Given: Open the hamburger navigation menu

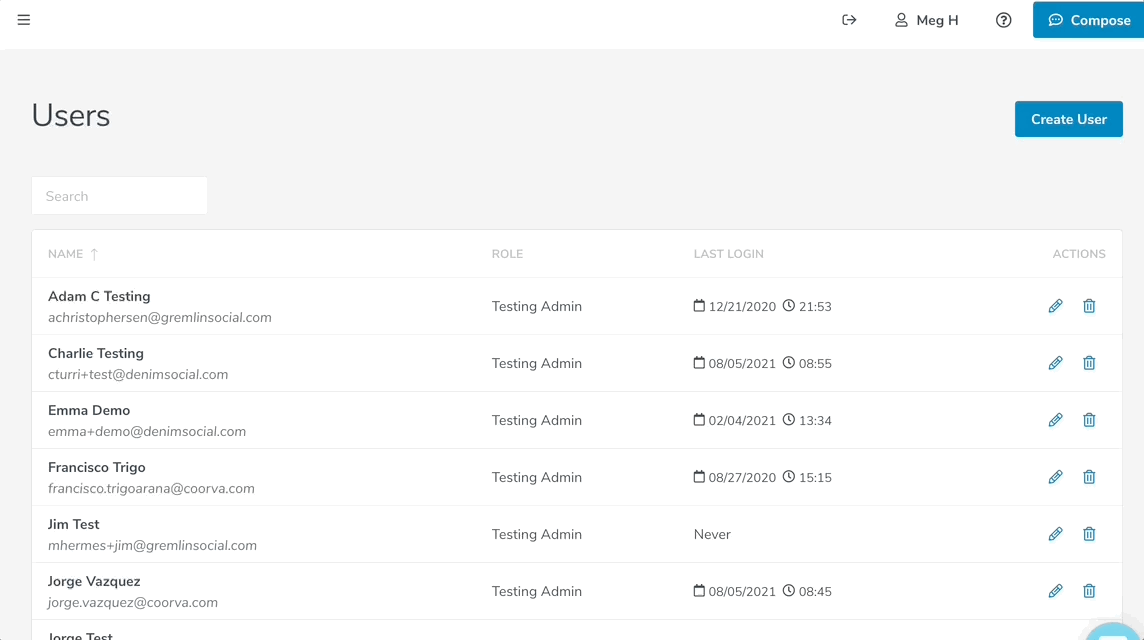Looking at the screenshot, I should point(24,20).
